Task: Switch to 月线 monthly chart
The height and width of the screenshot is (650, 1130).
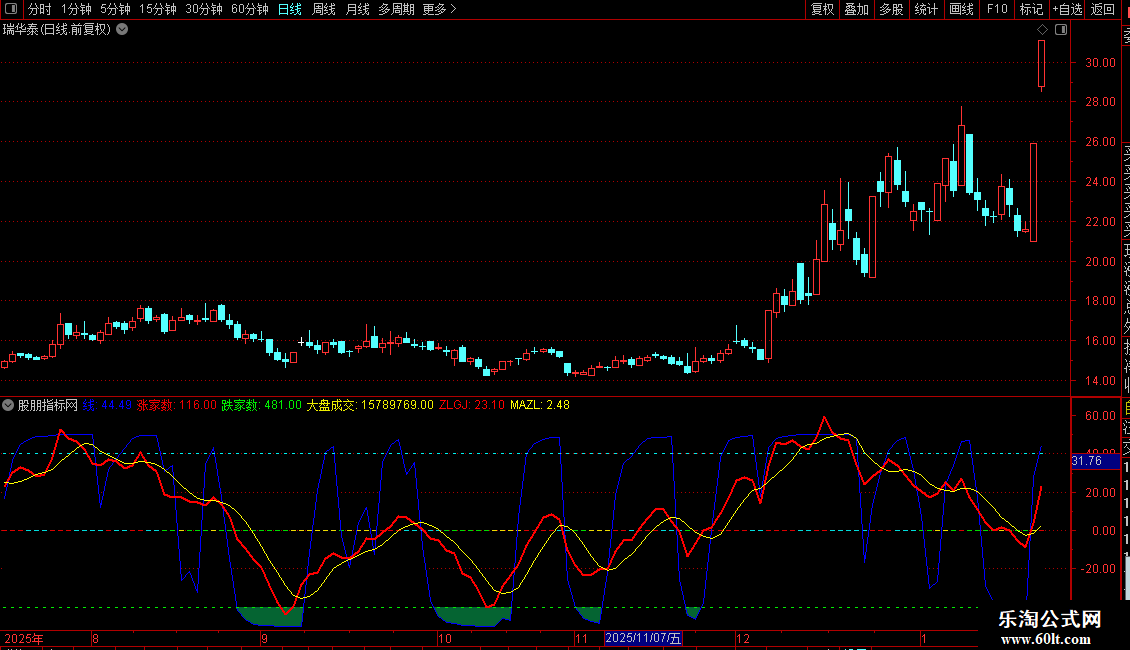Action: 357,9
